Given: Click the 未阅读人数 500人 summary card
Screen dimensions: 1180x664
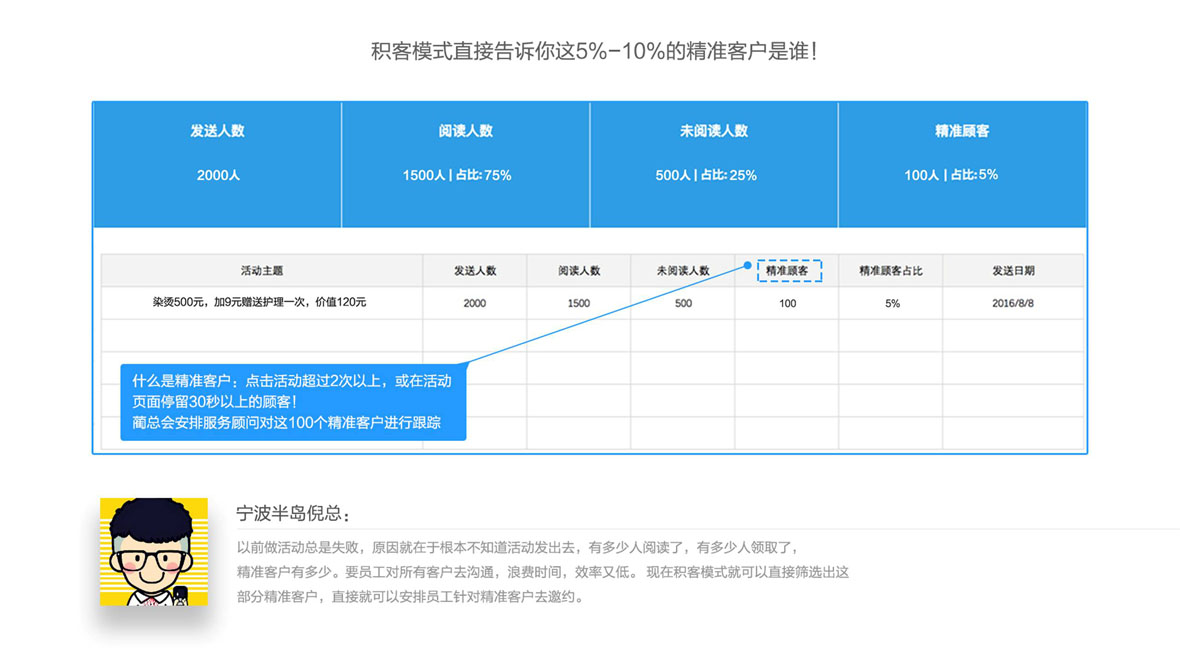Looking at the screenshot, I should (714, 164).
